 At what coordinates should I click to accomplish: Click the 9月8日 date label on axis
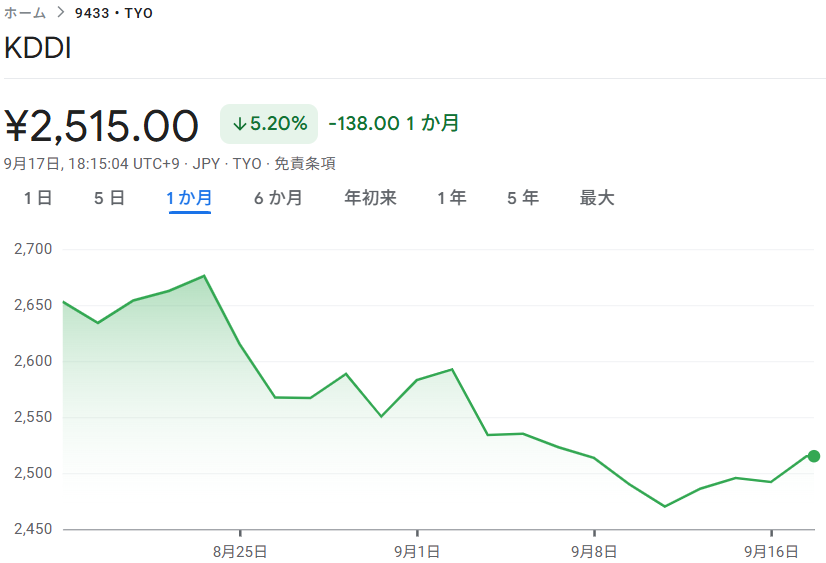pos(594,550)
